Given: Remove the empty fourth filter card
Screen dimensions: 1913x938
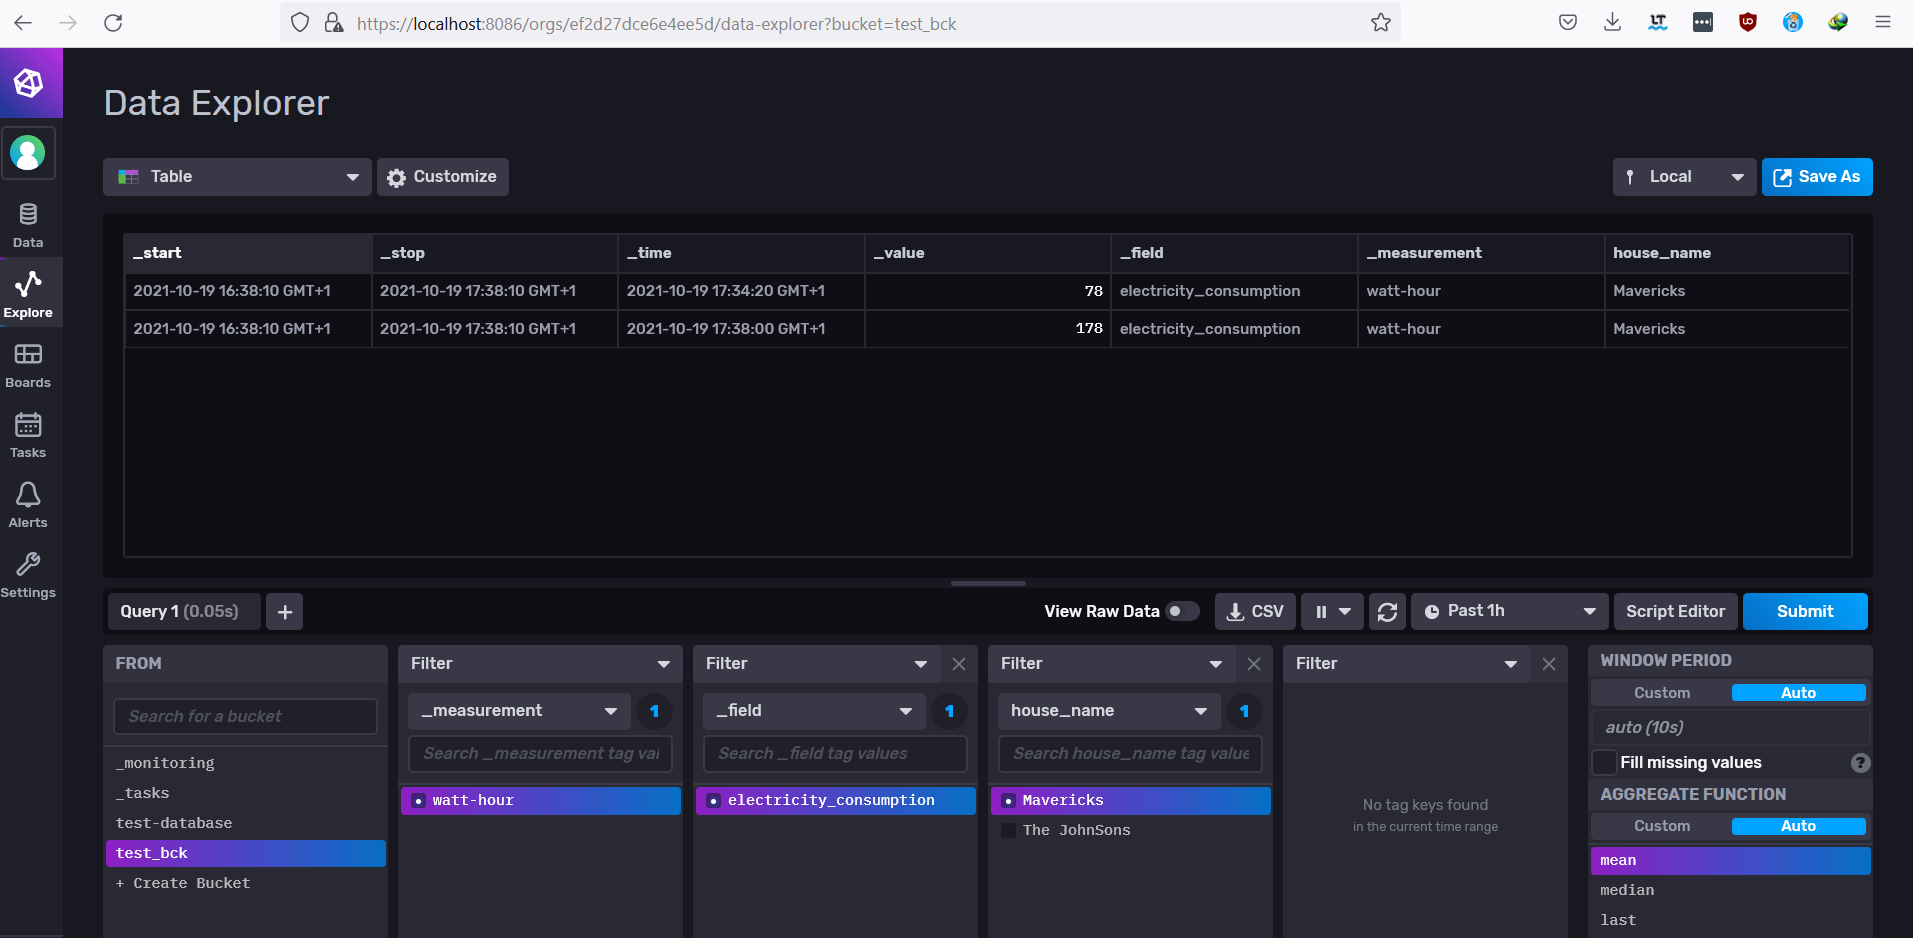Looking at the screenshot, I should 1549,664.
